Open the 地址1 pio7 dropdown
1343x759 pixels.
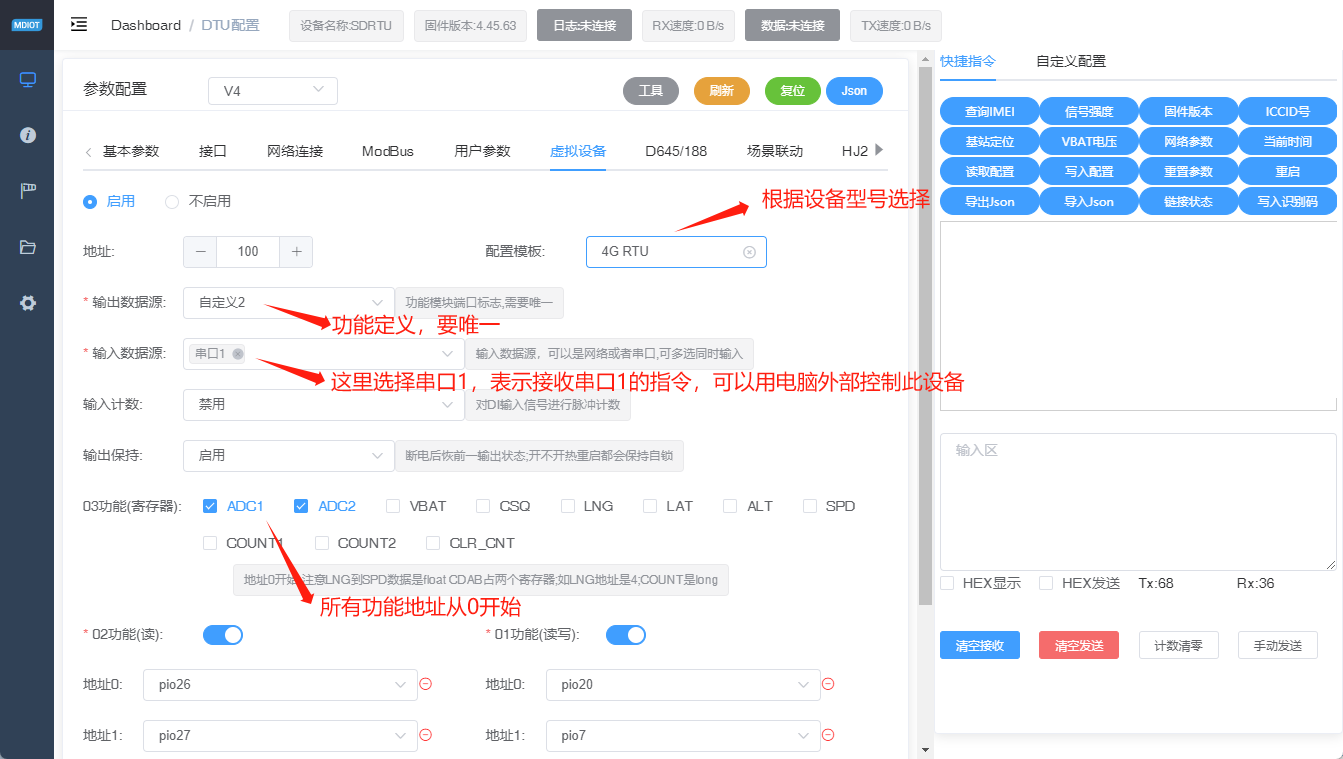pos(683,735)
